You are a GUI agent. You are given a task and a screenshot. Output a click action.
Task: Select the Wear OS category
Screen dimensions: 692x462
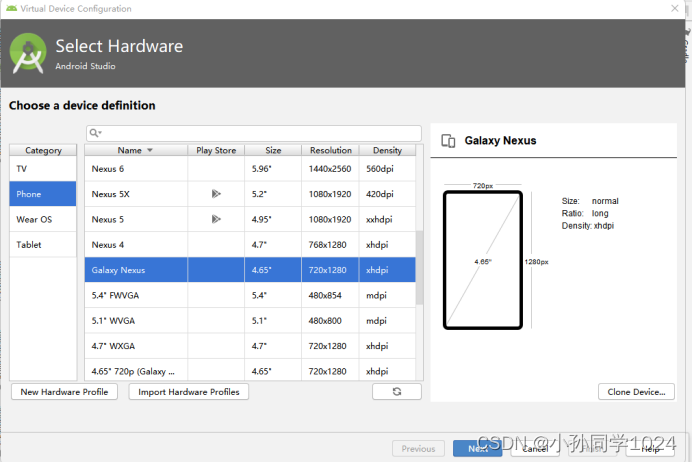pos(43,219)
